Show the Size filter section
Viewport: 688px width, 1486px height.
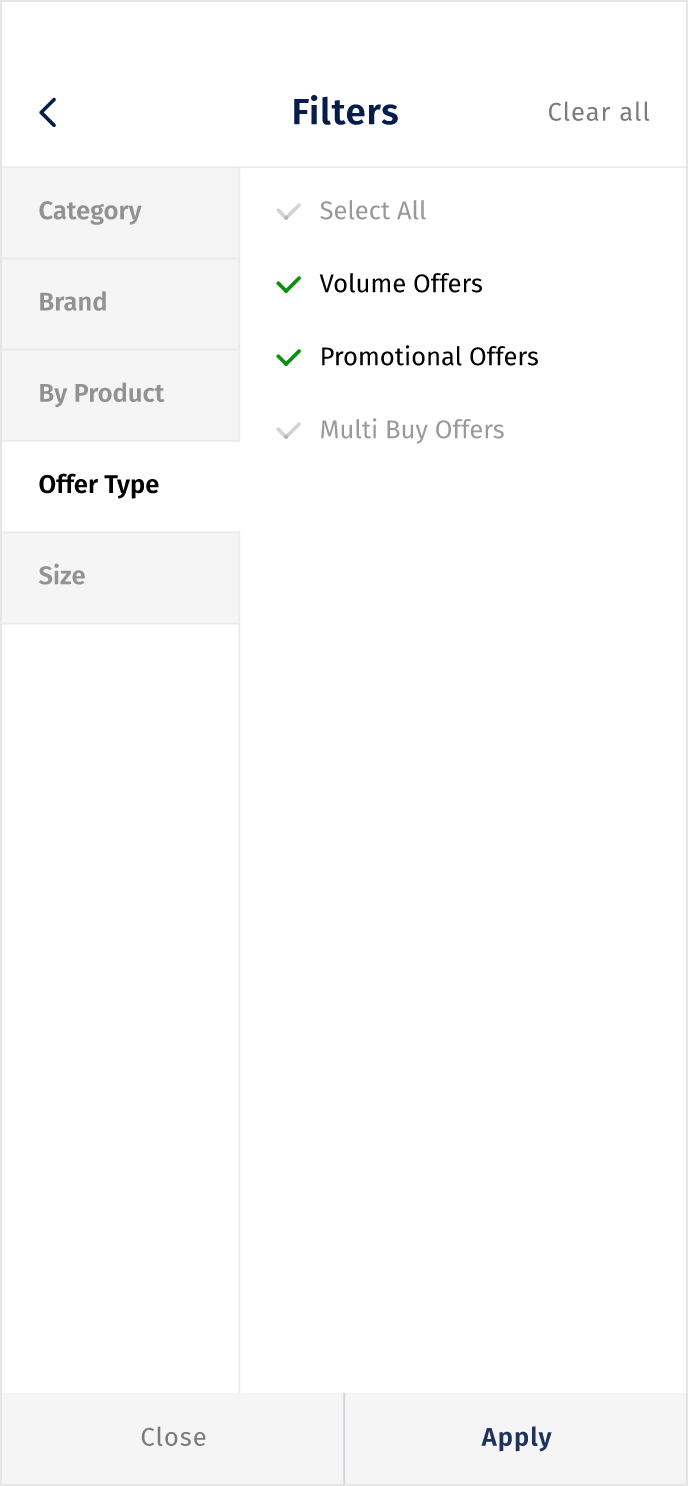(x=120, y=577)
